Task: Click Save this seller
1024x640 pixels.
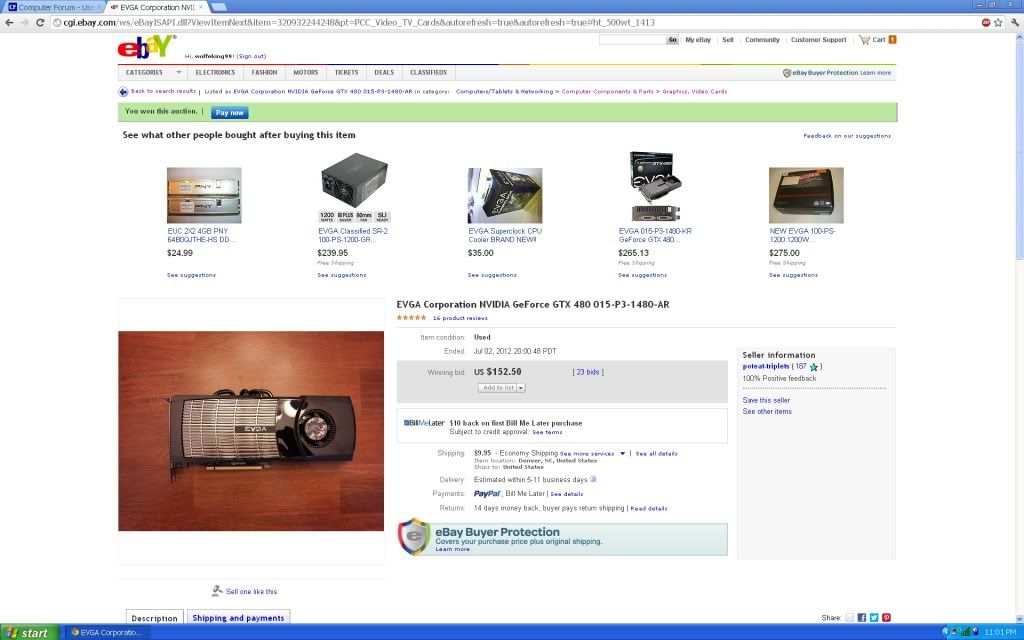Action: coord(766,400)
